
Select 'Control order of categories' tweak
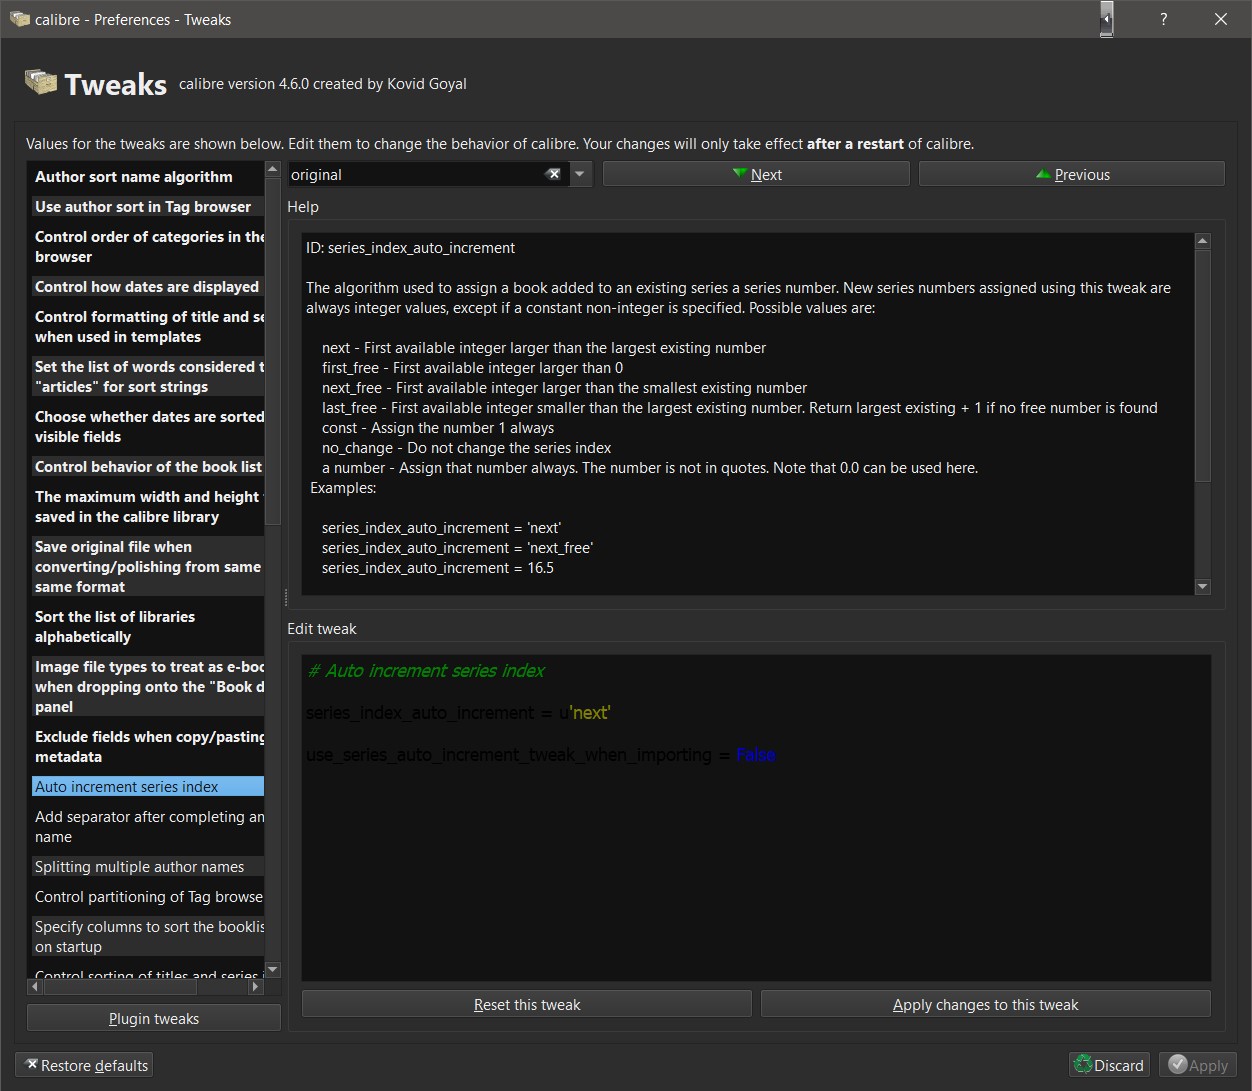(x=148, y=247)
